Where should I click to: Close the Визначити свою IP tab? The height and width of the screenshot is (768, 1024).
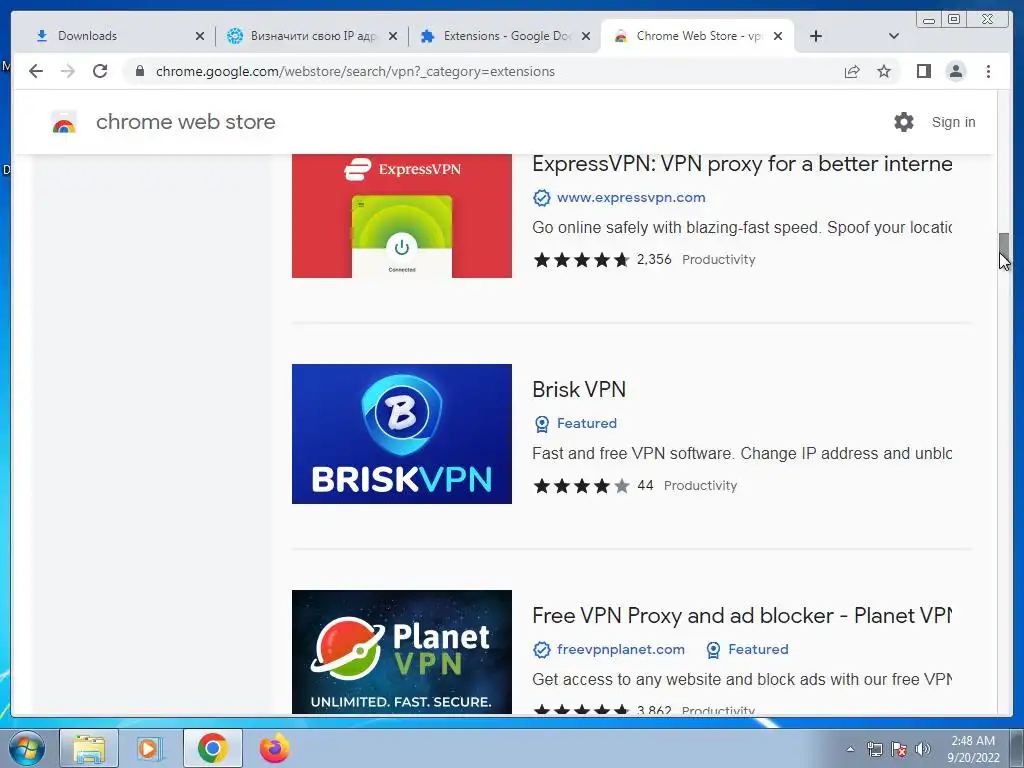click(x=392, y=36)
